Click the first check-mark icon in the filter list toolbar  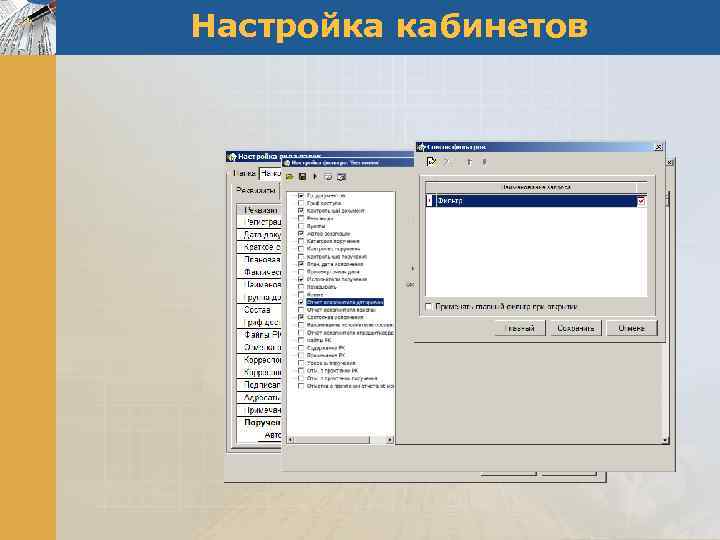(x=431, y=162)
